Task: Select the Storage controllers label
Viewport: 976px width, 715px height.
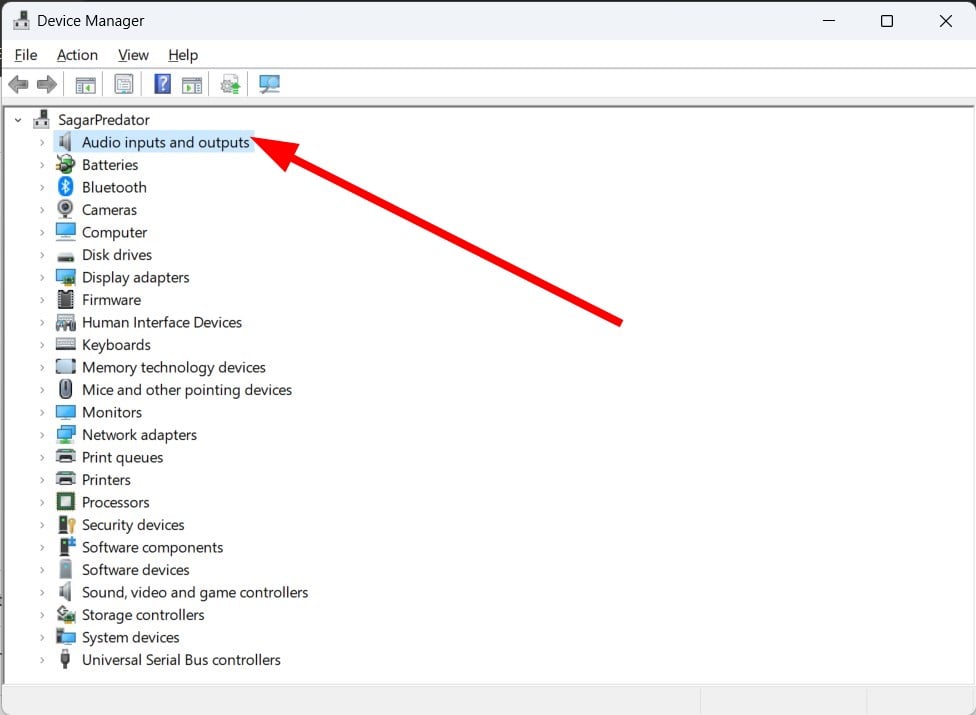Action: [x=143, y=615]
